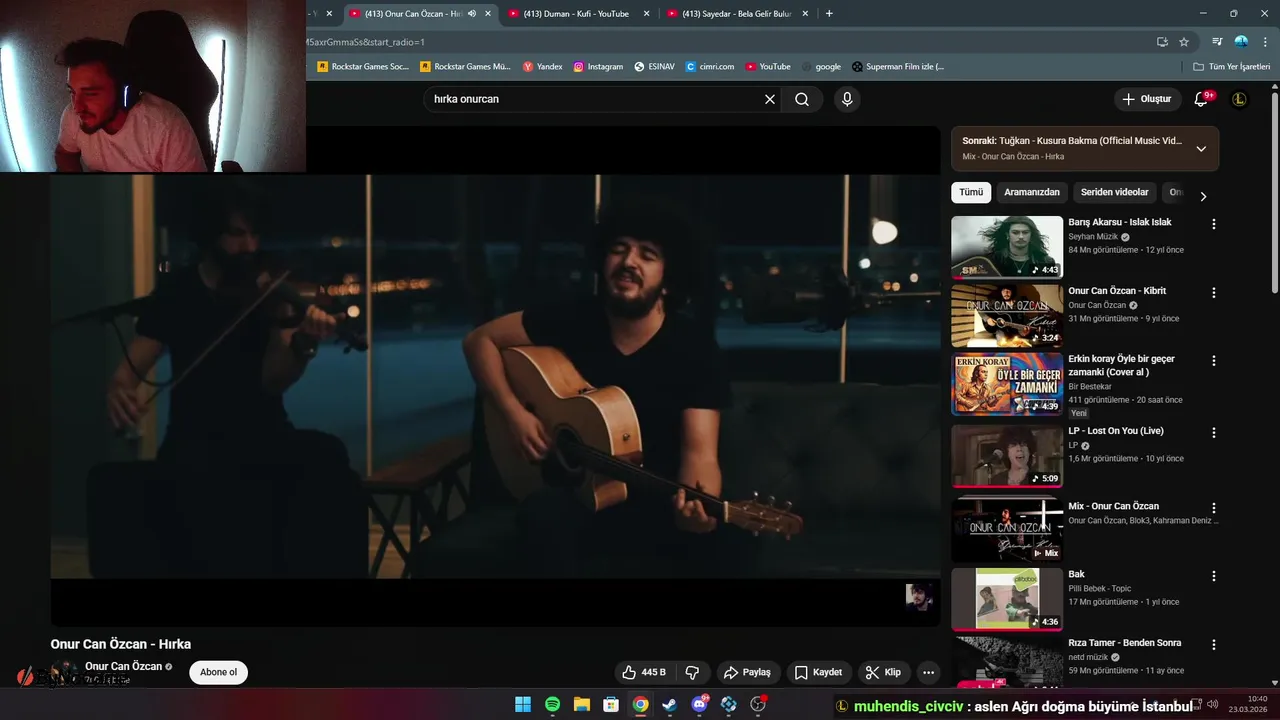Image resolution: width=1280 pixels, height=720 pixels.
Task: Dislike the video with thumbs down
Action: [692, 672]
